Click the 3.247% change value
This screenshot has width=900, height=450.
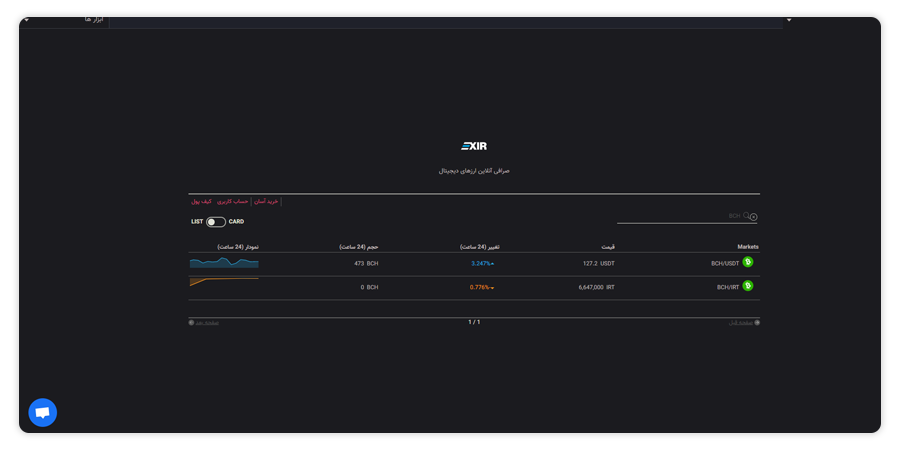coord(482,263)
